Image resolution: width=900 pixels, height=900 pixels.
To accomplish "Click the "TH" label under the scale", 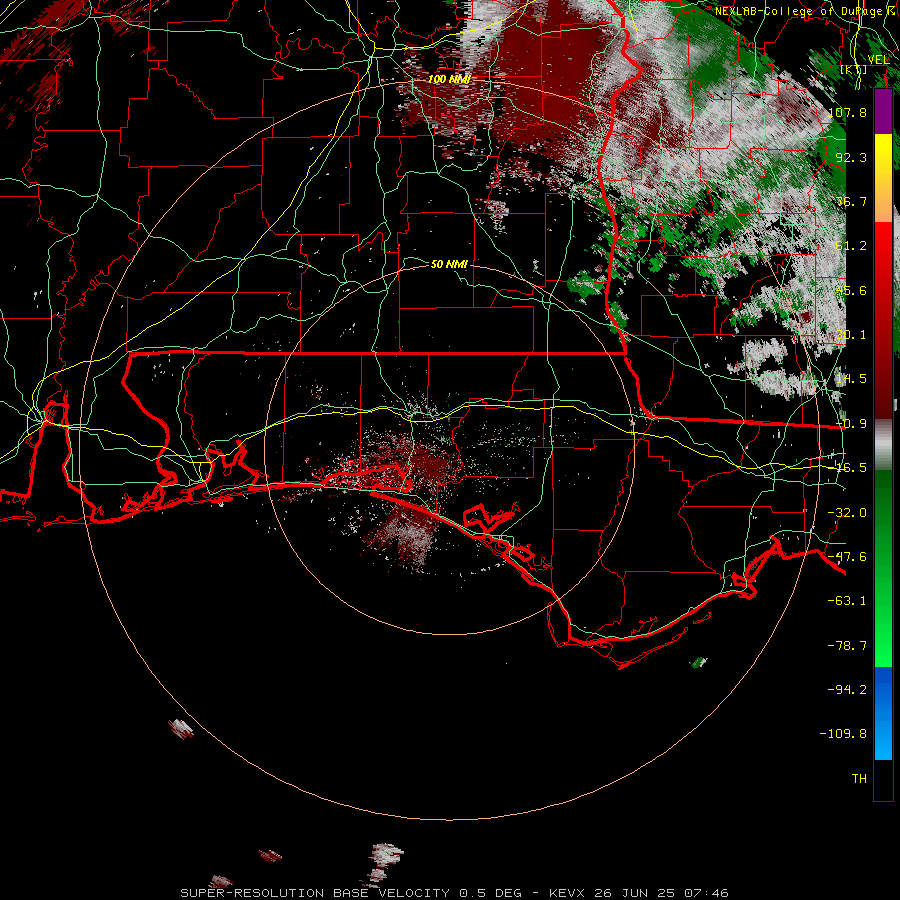I will tap(859, 779).
